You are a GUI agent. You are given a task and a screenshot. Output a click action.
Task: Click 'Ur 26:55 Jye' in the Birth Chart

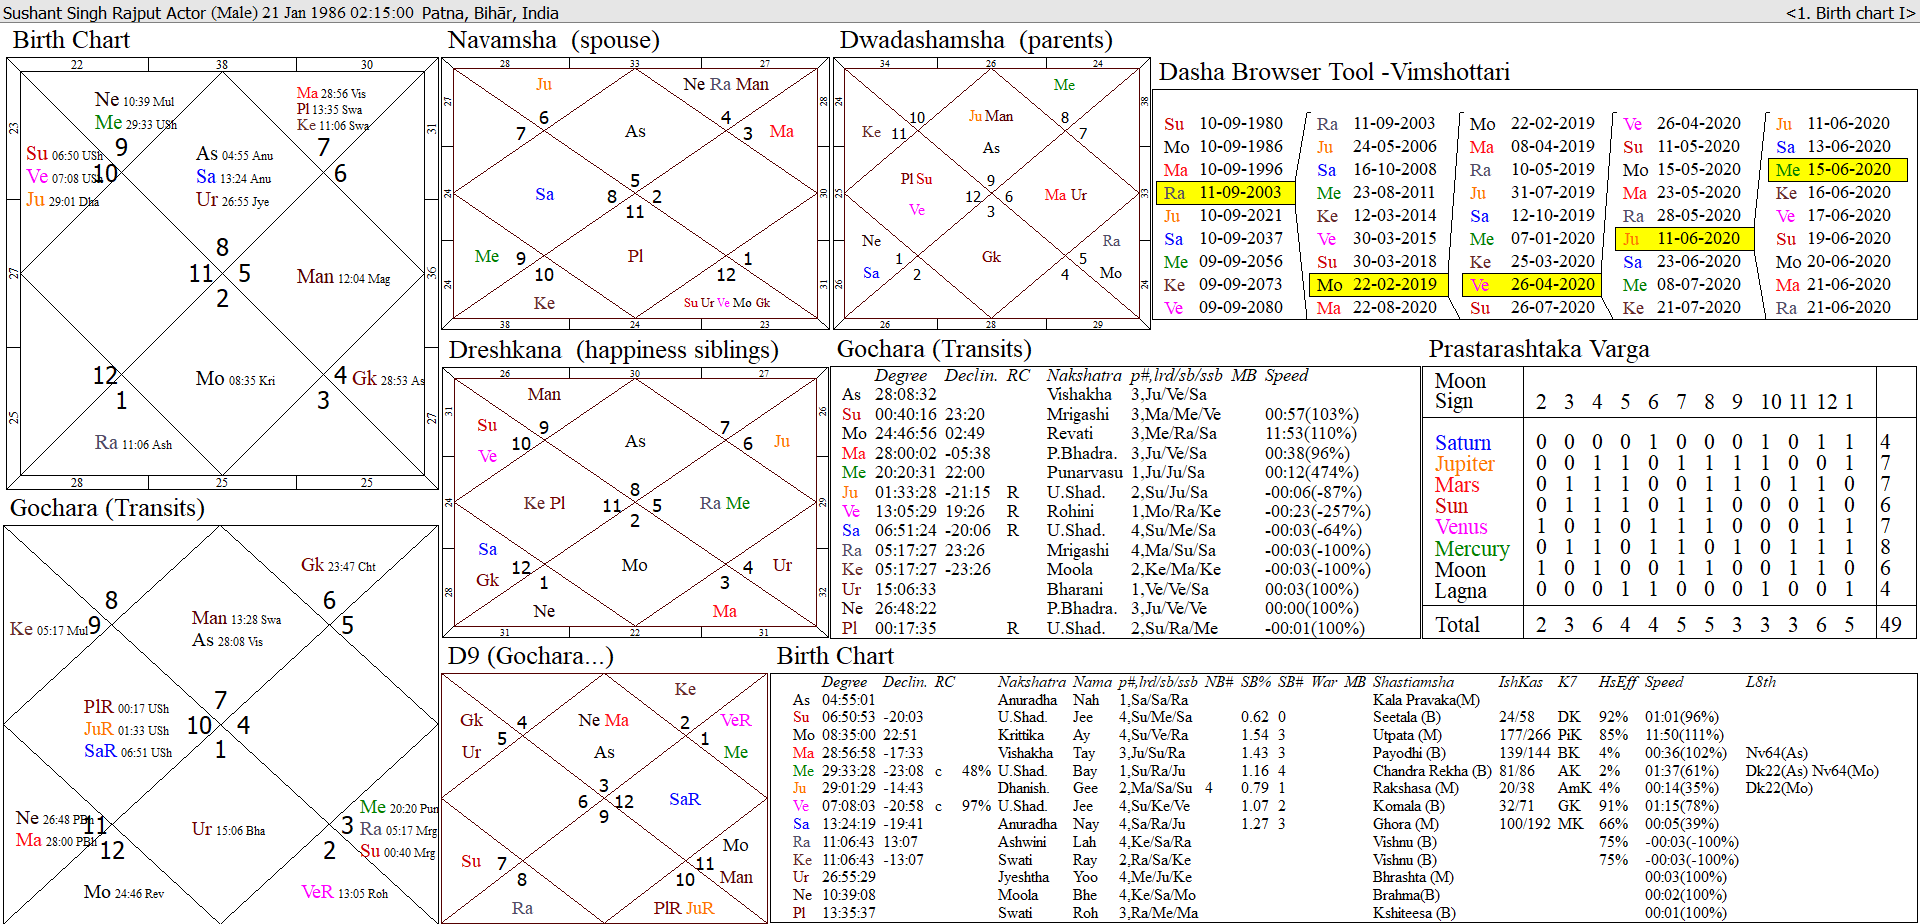click(x=232, y=200)
